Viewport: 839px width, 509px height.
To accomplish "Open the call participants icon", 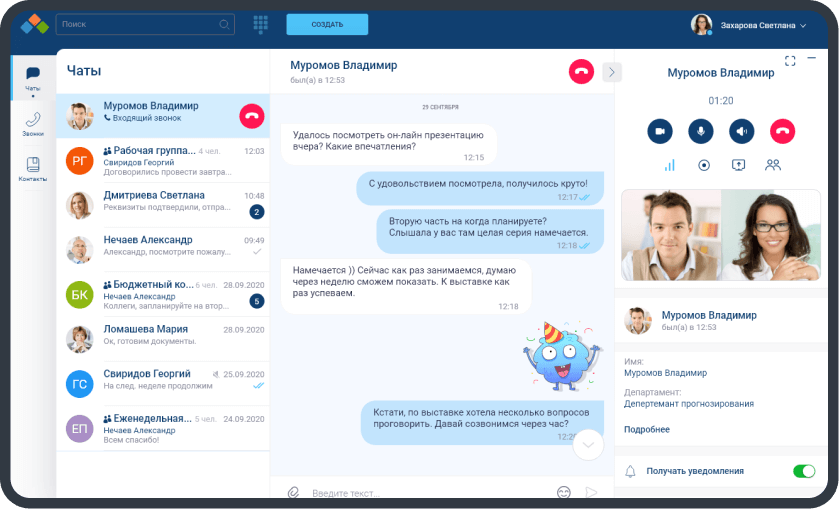I will point(772,165).
